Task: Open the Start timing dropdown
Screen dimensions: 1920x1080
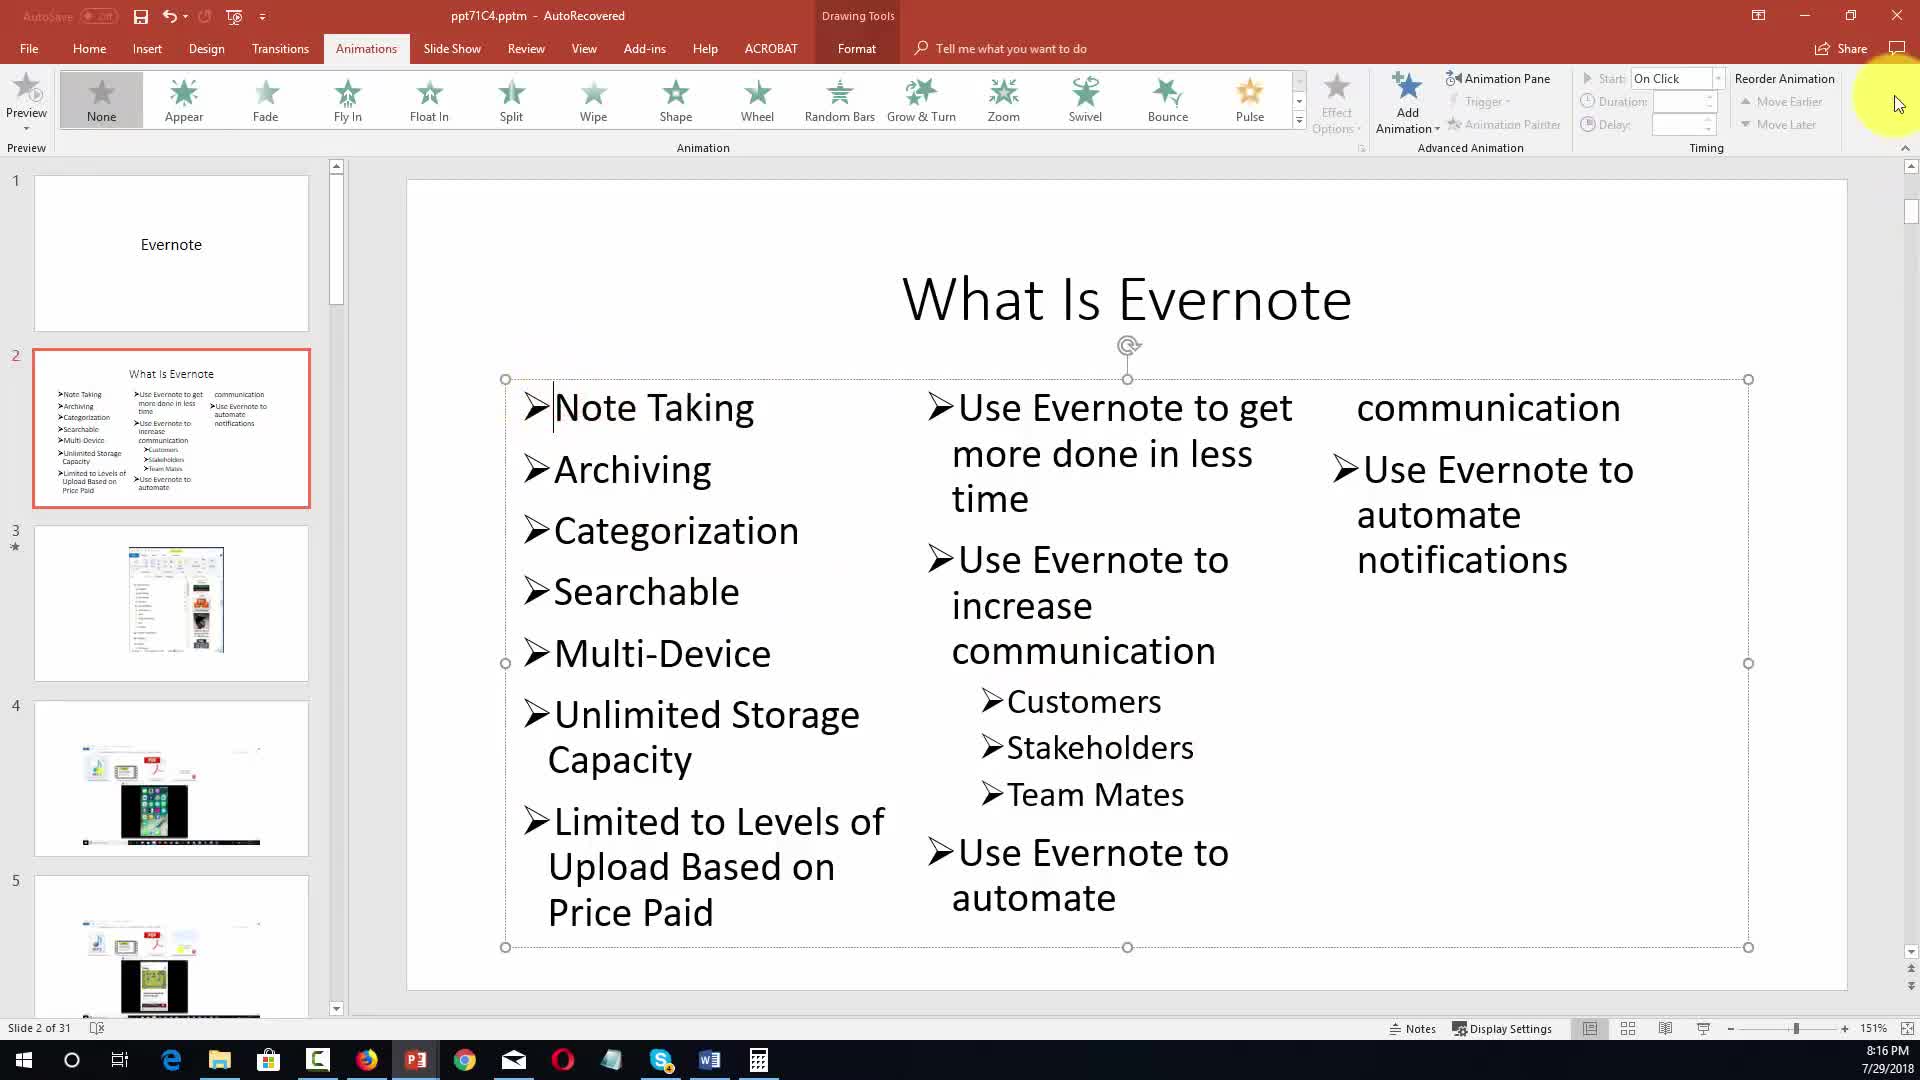Action: coord(1718,78)
